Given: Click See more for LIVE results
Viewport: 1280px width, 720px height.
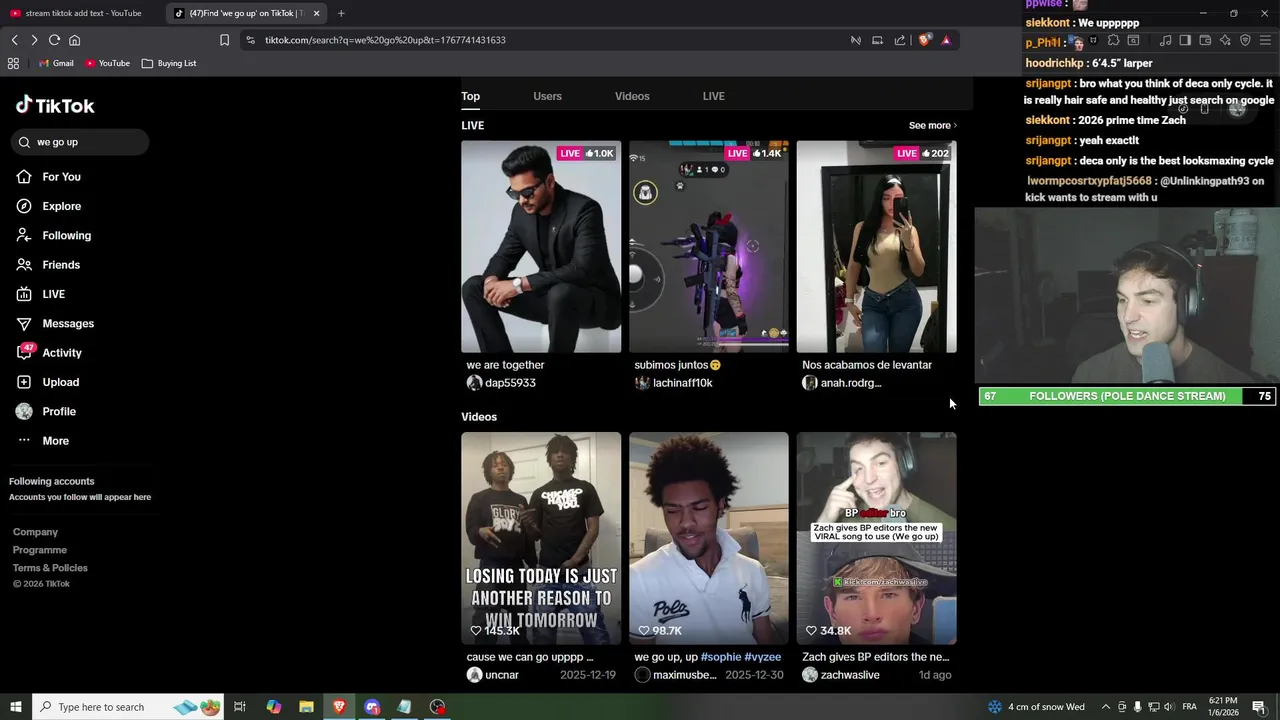Looking at the screenshot, I should pyautogui.click(x=932, y=126).
